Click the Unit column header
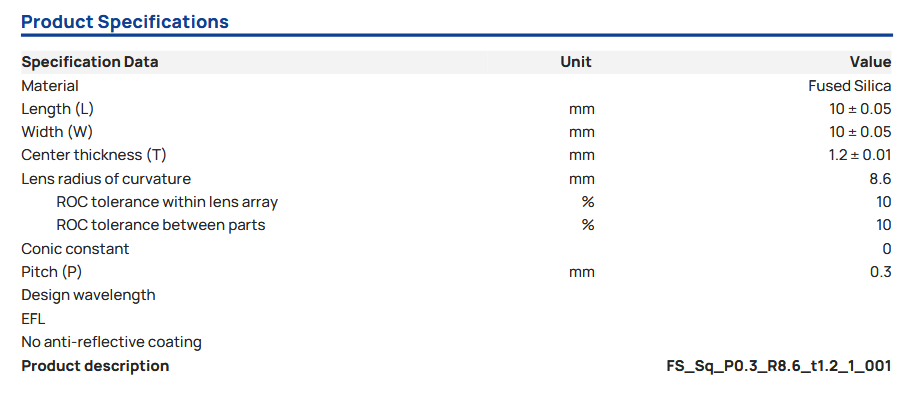The height and width of the screenshot is (412, 914). tap(576, 62)
